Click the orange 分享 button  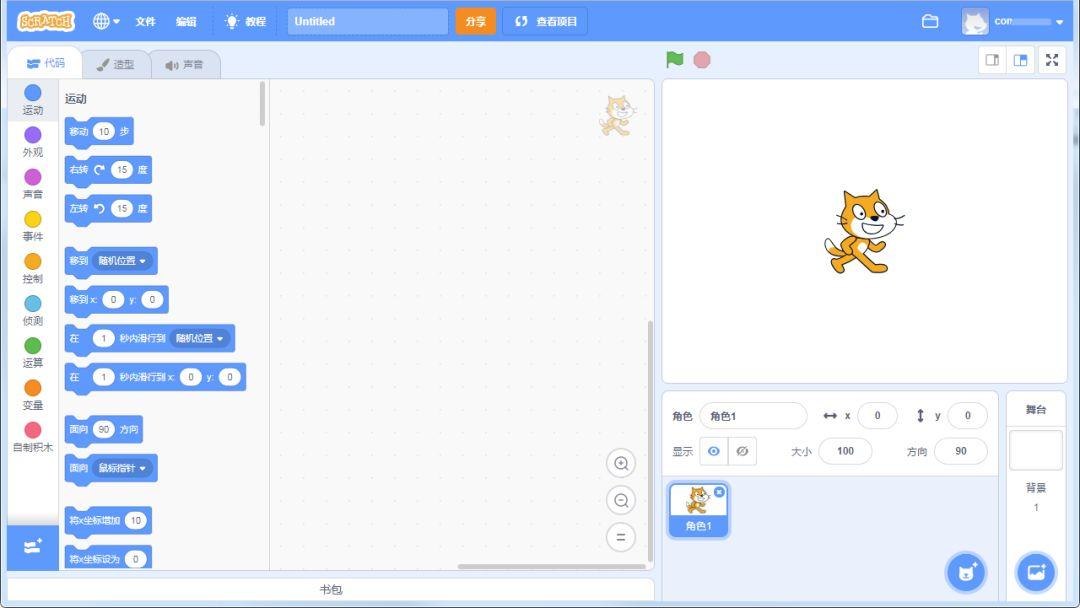pyautogui.click(x=475, y=21)
